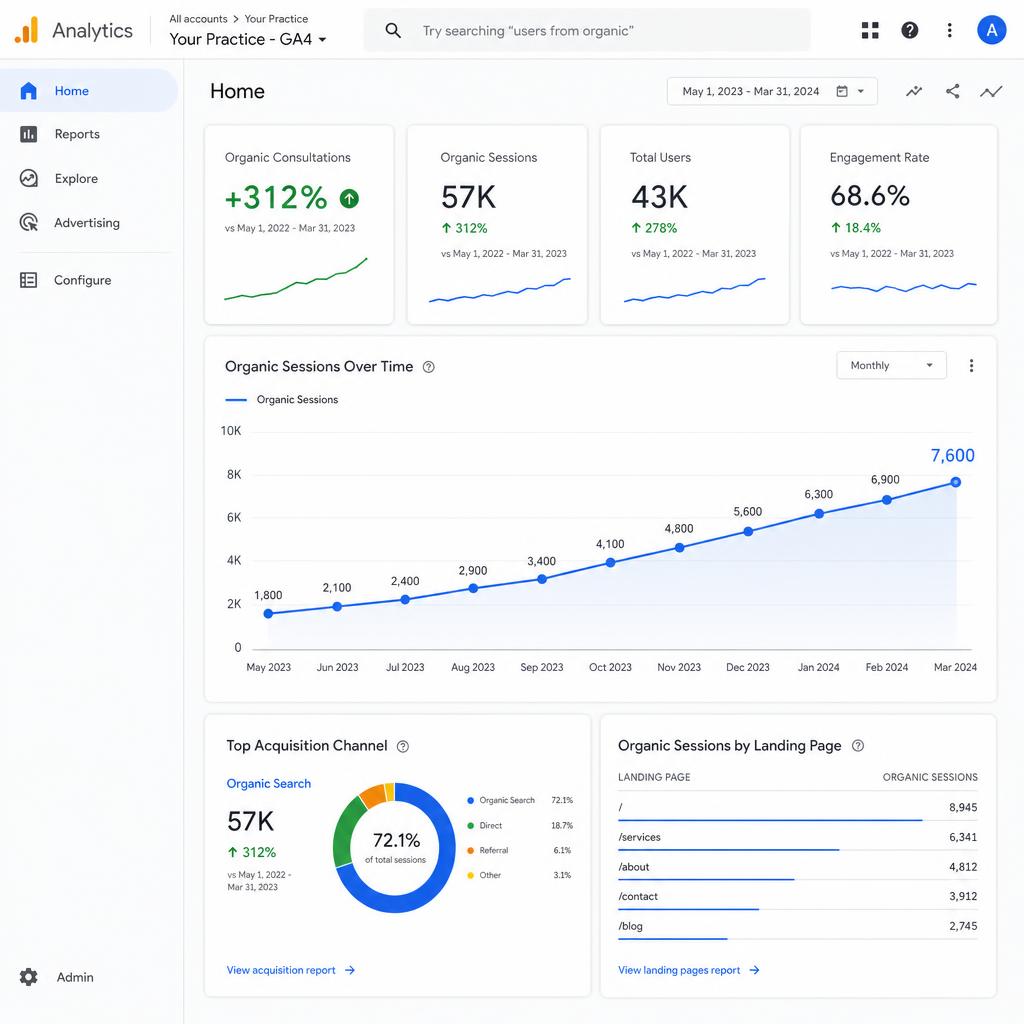The image size is (1024, 1024).
Task: Open the insights trend line icon
Action: (991, 91)
